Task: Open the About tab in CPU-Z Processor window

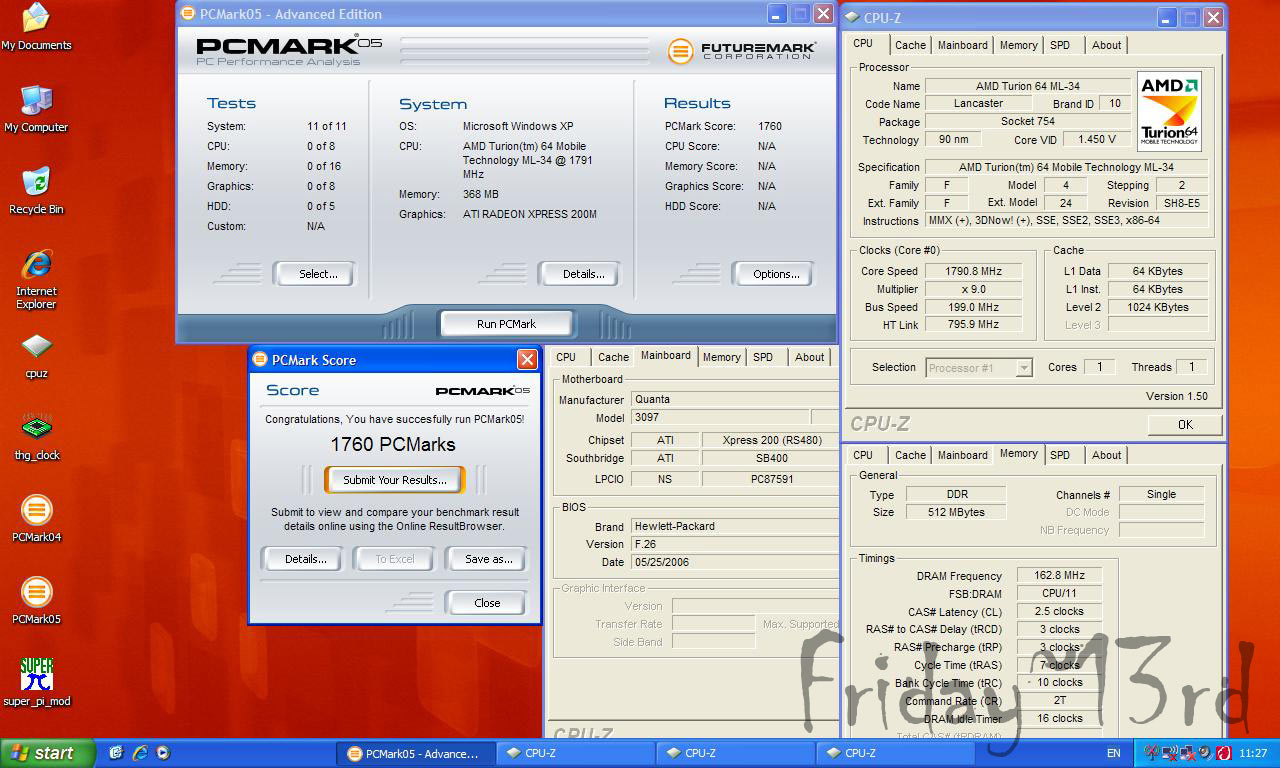Action: [x=1106, y=45]
